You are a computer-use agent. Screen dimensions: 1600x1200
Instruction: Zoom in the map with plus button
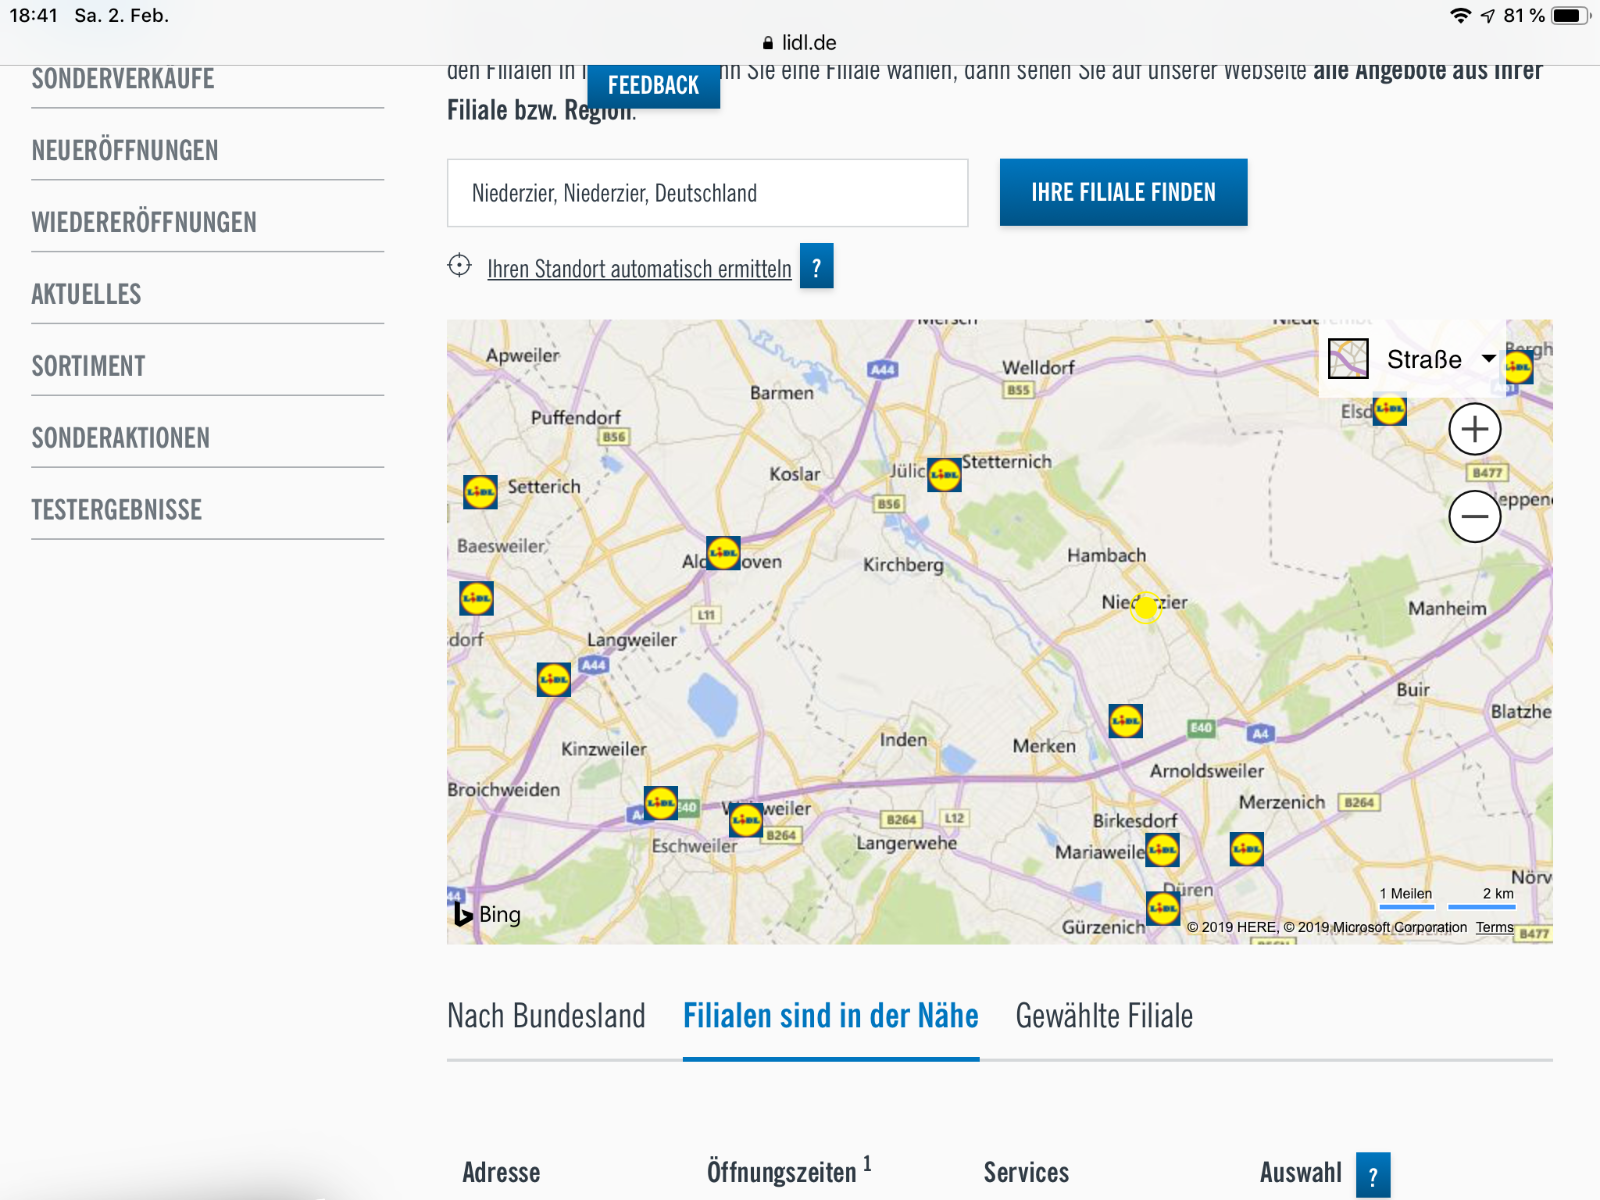click(1474, 430)
